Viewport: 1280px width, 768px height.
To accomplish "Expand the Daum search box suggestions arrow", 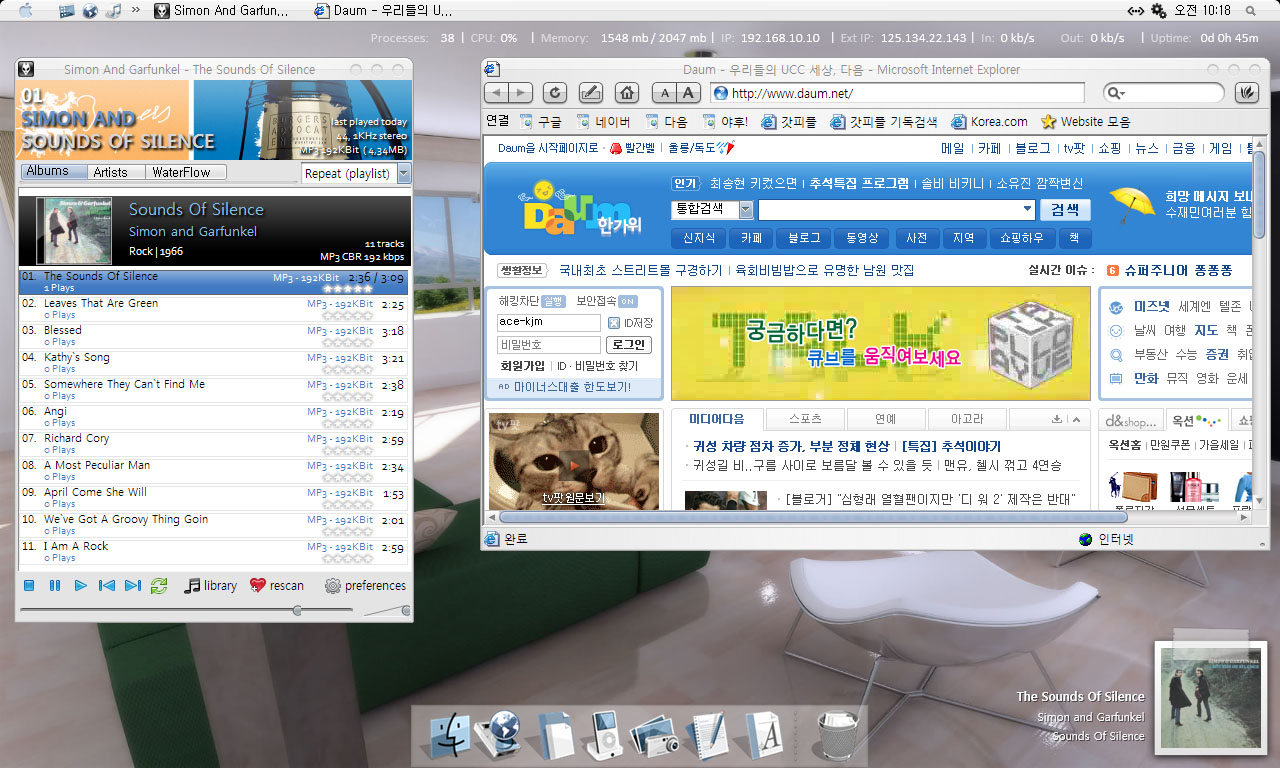I will point(1028,210).
